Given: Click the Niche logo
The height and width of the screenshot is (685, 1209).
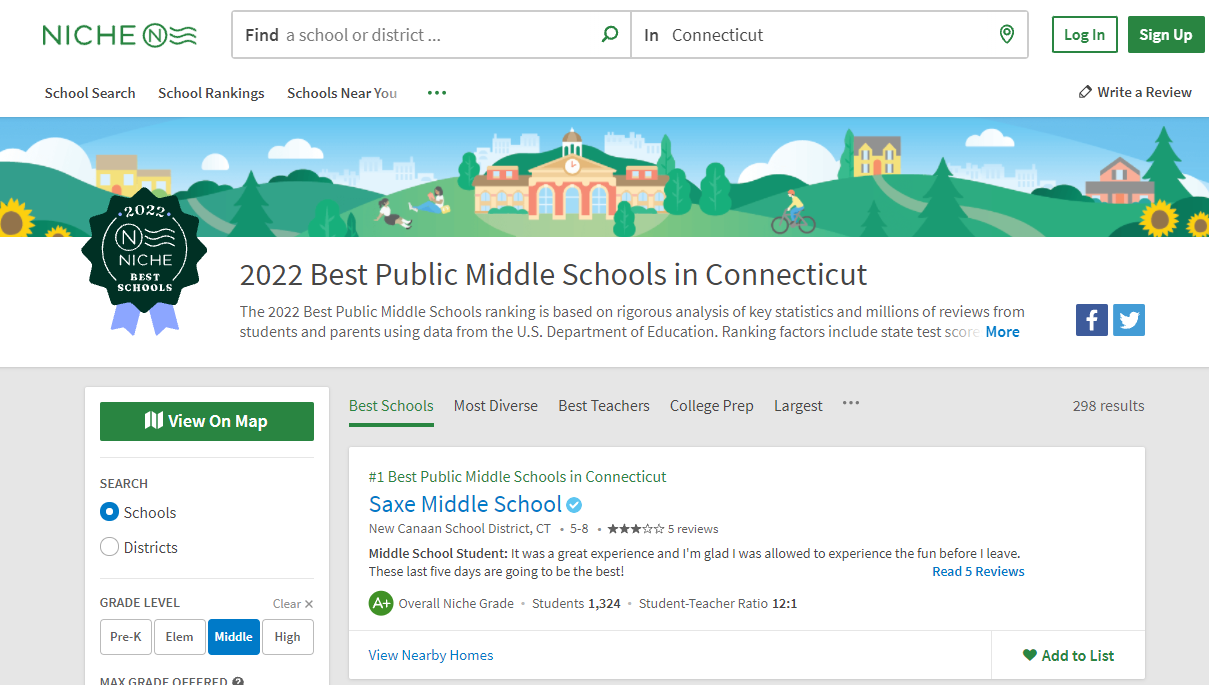Looking at the screenshot, I should coord(119,35).
